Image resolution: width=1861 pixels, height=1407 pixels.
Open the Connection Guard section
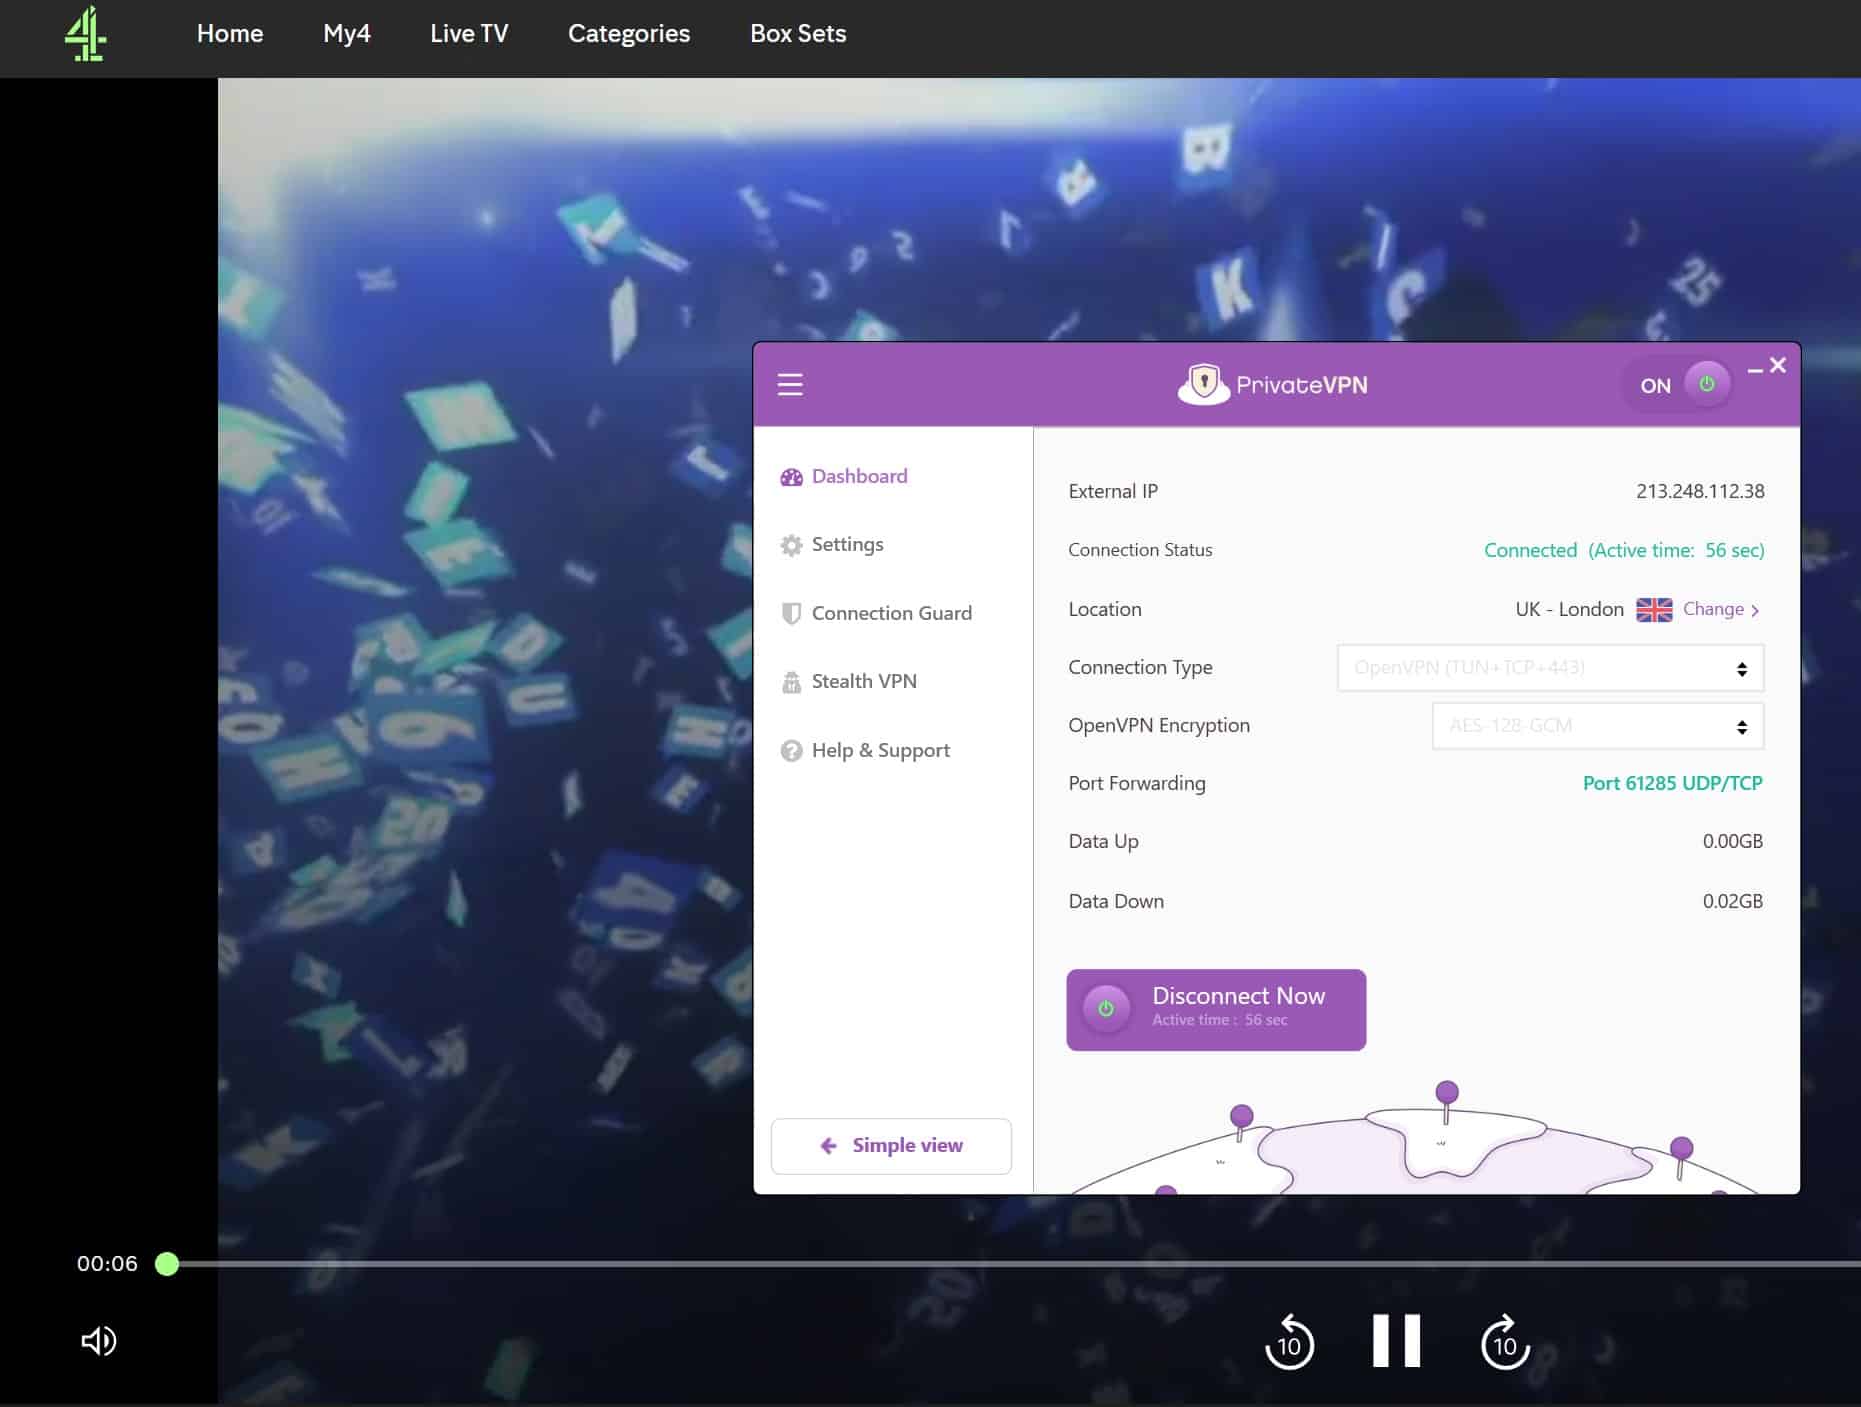(x=876, y=613)
